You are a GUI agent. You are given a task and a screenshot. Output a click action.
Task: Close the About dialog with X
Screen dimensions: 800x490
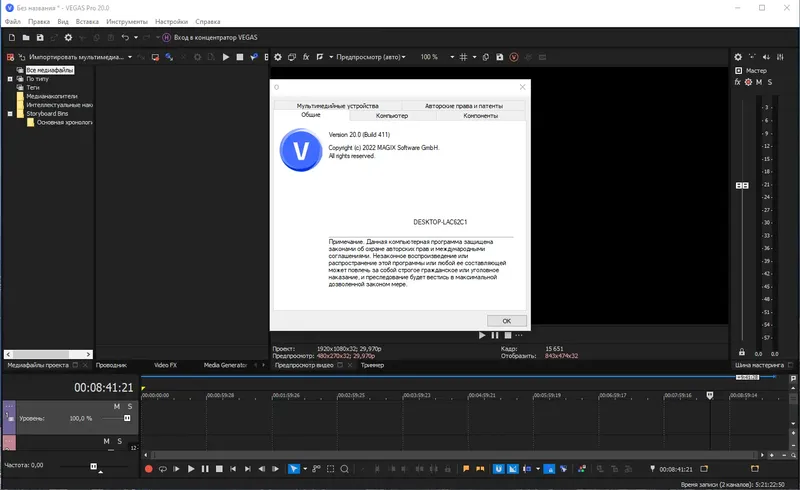tap(522, 87)
